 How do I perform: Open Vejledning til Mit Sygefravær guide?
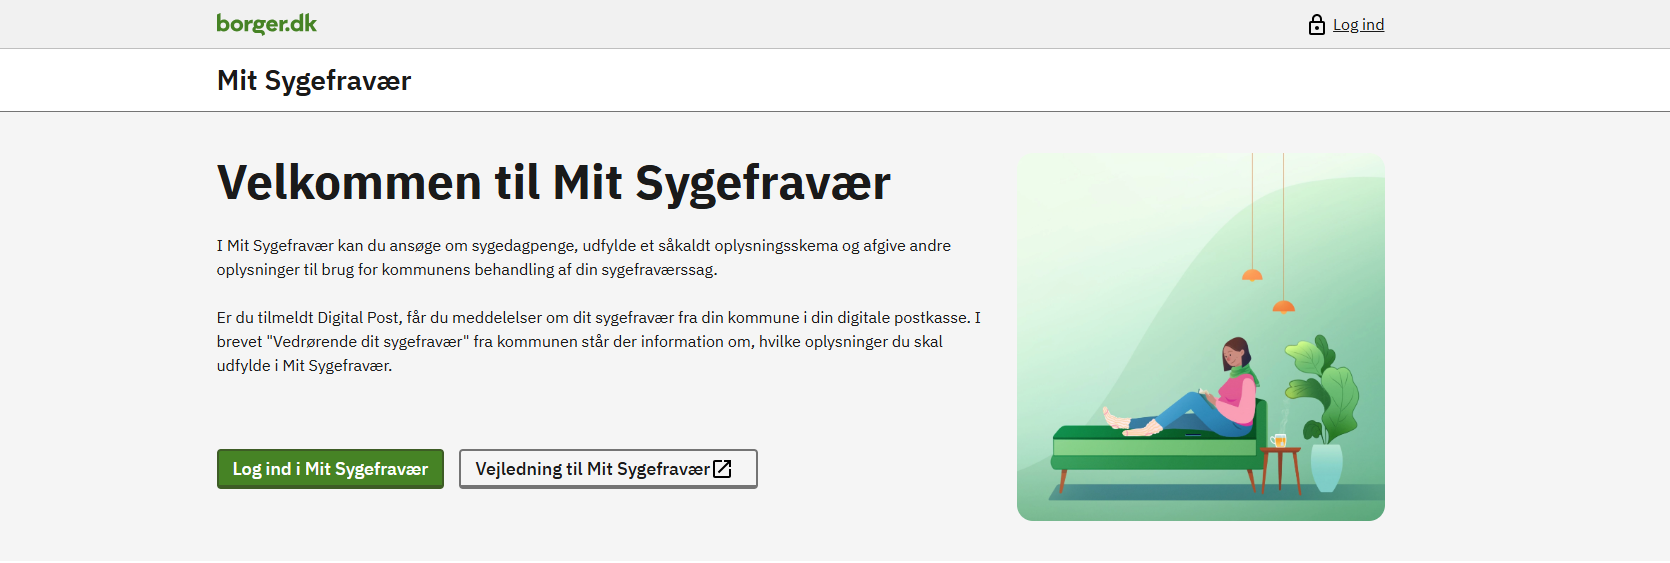point(592,469)
